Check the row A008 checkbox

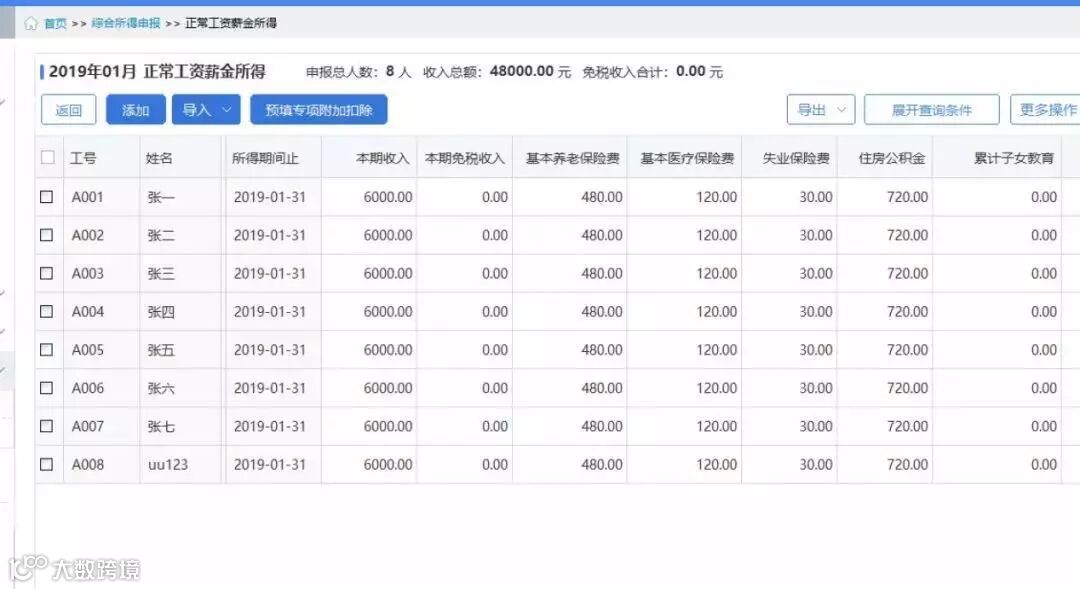[46, 464]
